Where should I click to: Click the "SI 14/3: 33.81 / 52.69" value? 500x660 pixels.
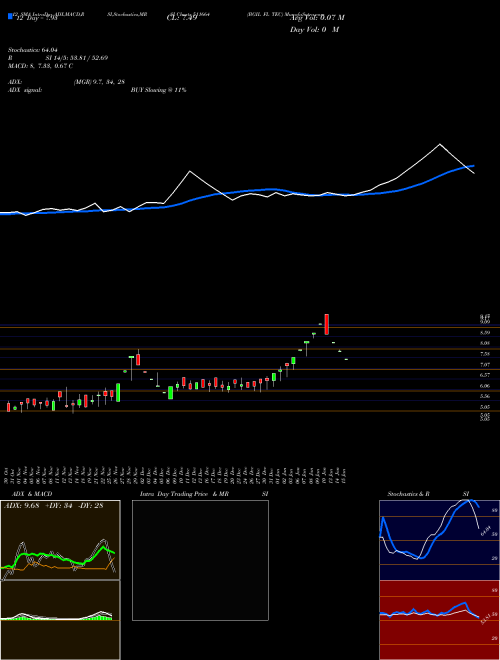click(x=77, y=58)
